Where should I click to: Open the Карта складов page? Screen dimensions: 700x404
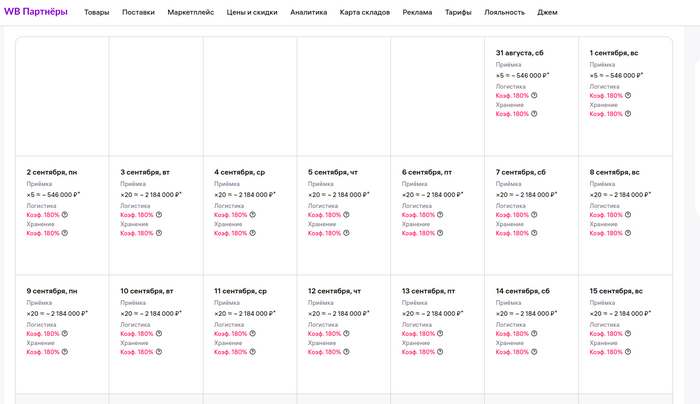[365, 13]
